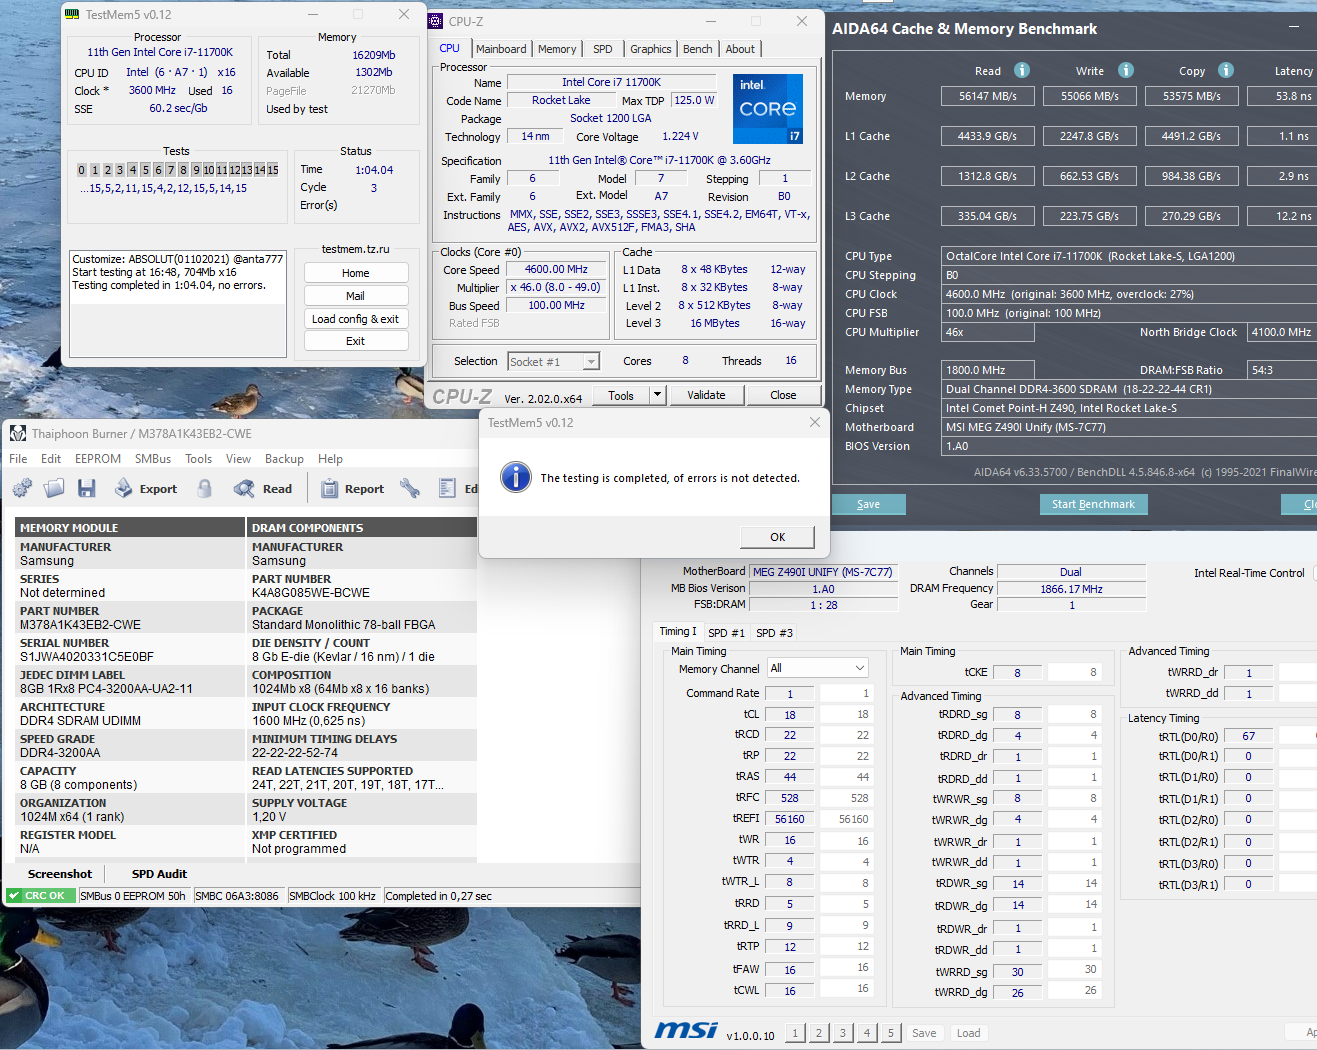1317x1050 pixels.
Task: Expand the CPU-Z Tools dropdown arrow
Action: [x=657, y=395]
